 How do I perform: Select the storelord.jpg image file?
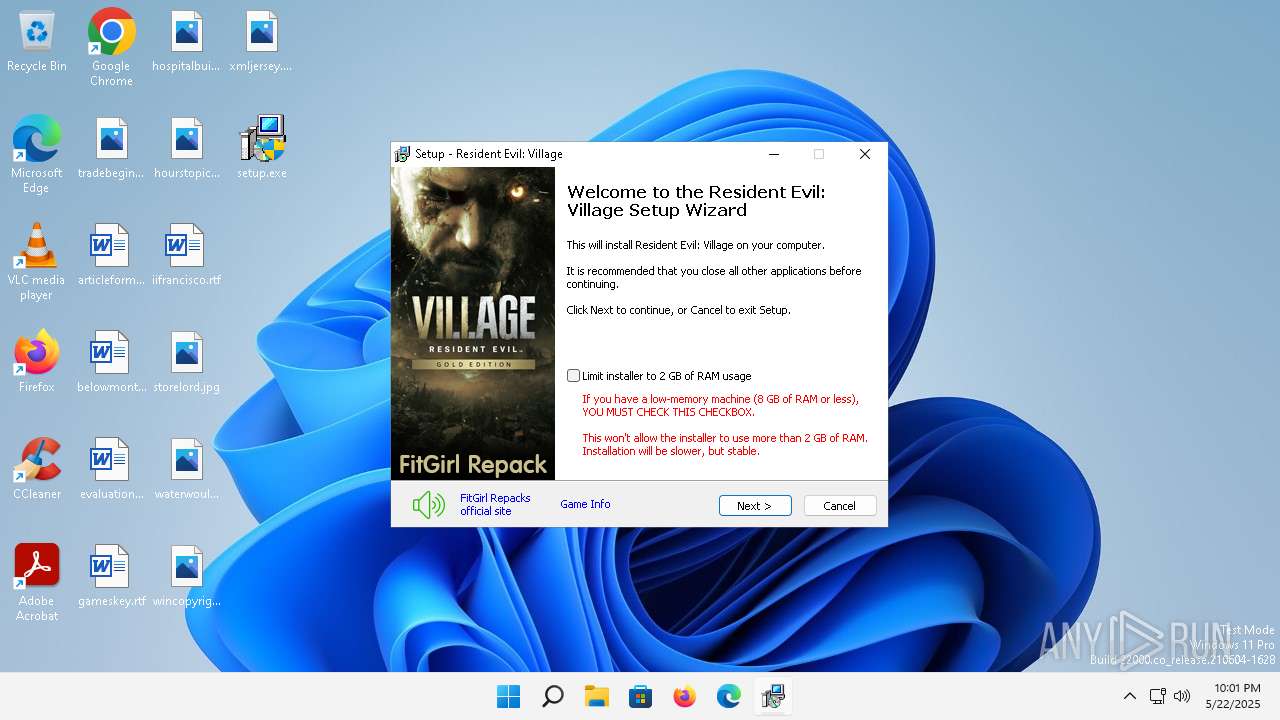click(186, 363)
